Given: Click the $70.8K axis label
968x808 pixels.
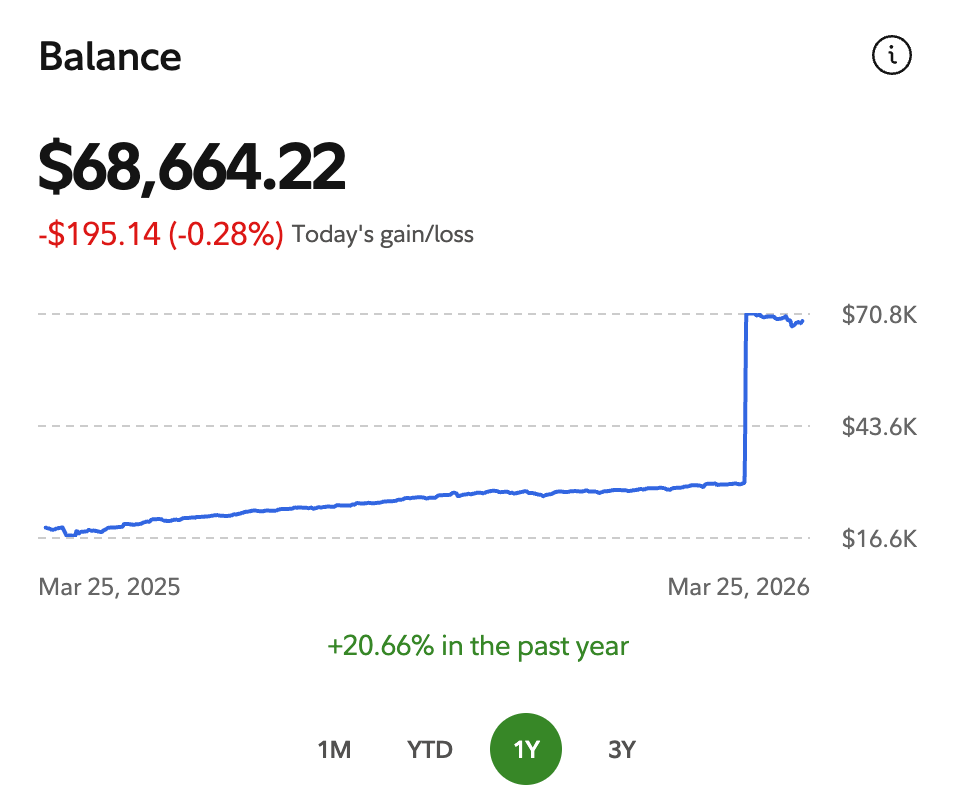Looking at the screenshot, I should coord(879,315).
